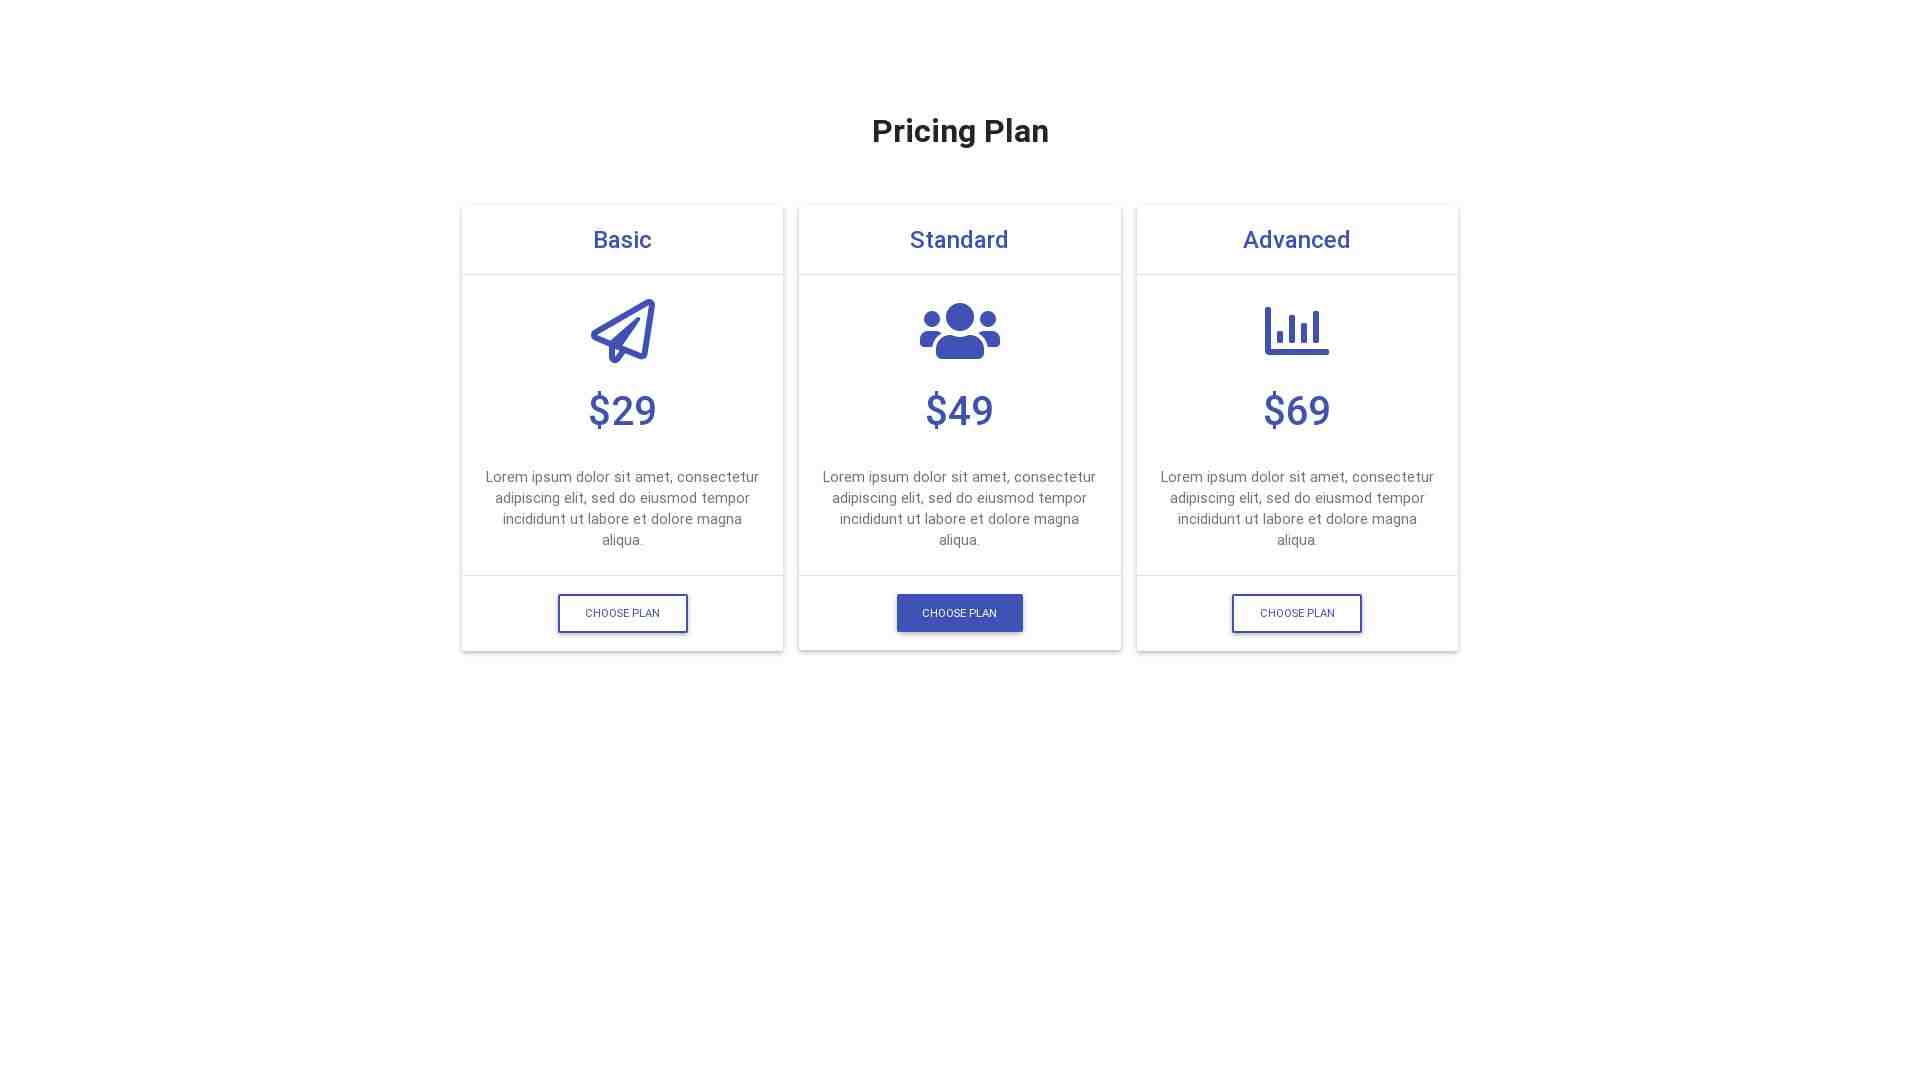This screenshot has height=1080, width=1920.
Task: Click the first description line in Basic card
Action: (x=622, y=477)
